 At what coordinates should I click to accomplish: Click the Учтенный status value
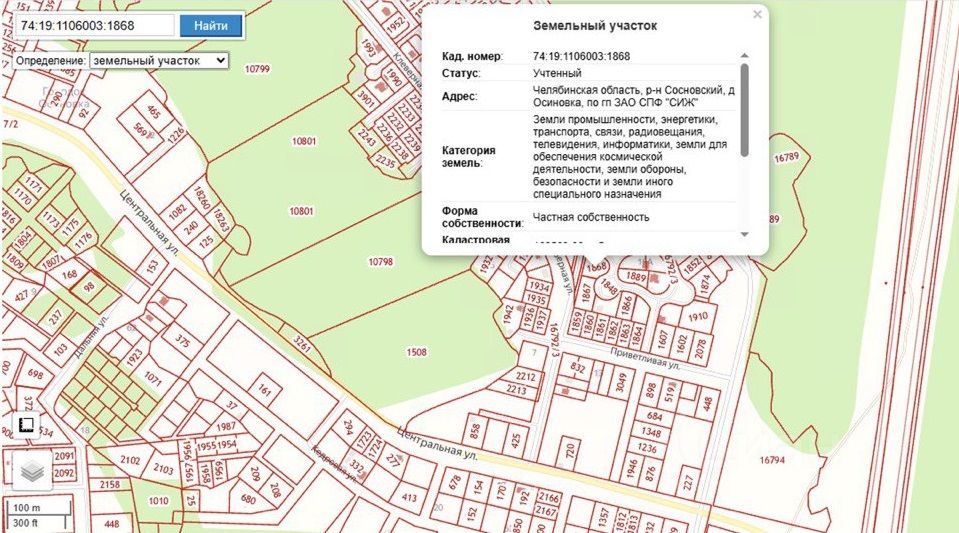(x=557, y=73)
